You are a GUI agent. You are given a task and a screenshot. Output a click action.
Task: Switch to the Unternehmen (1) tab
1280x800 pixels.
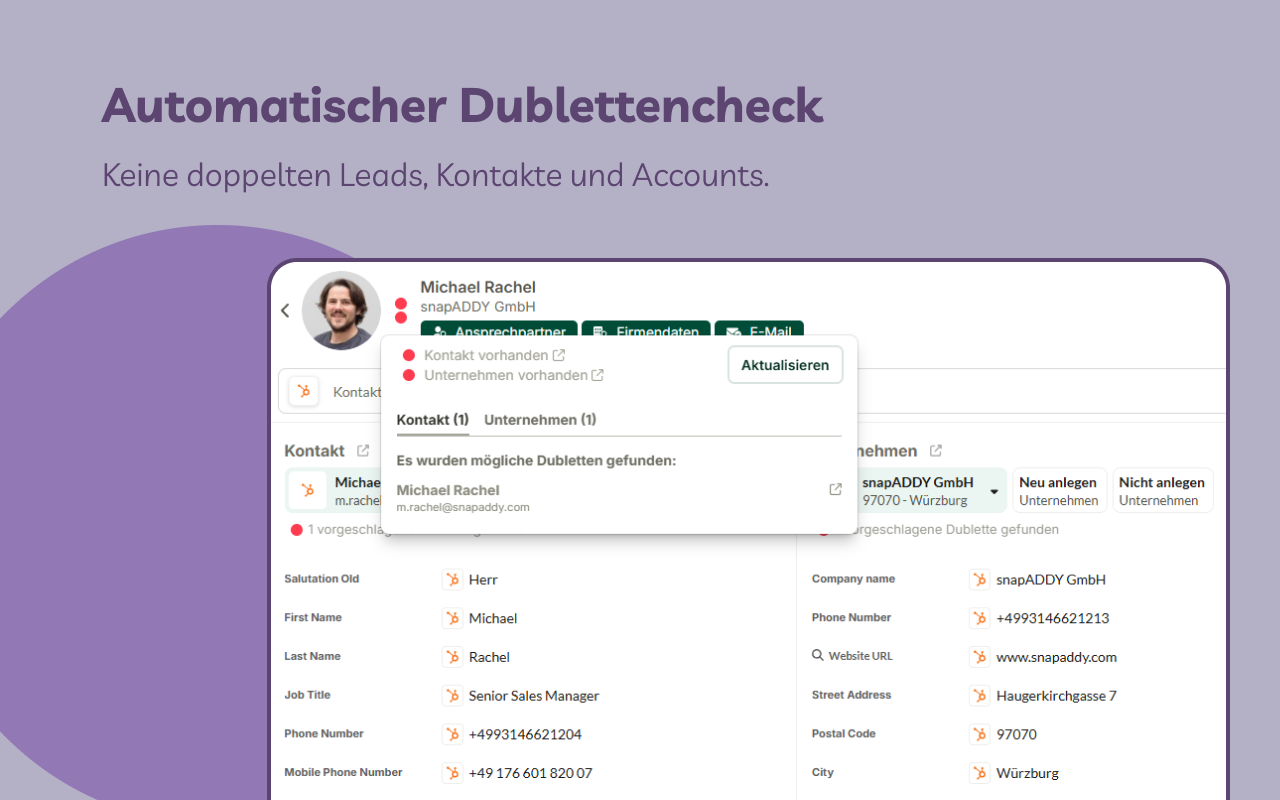point(540,420)
